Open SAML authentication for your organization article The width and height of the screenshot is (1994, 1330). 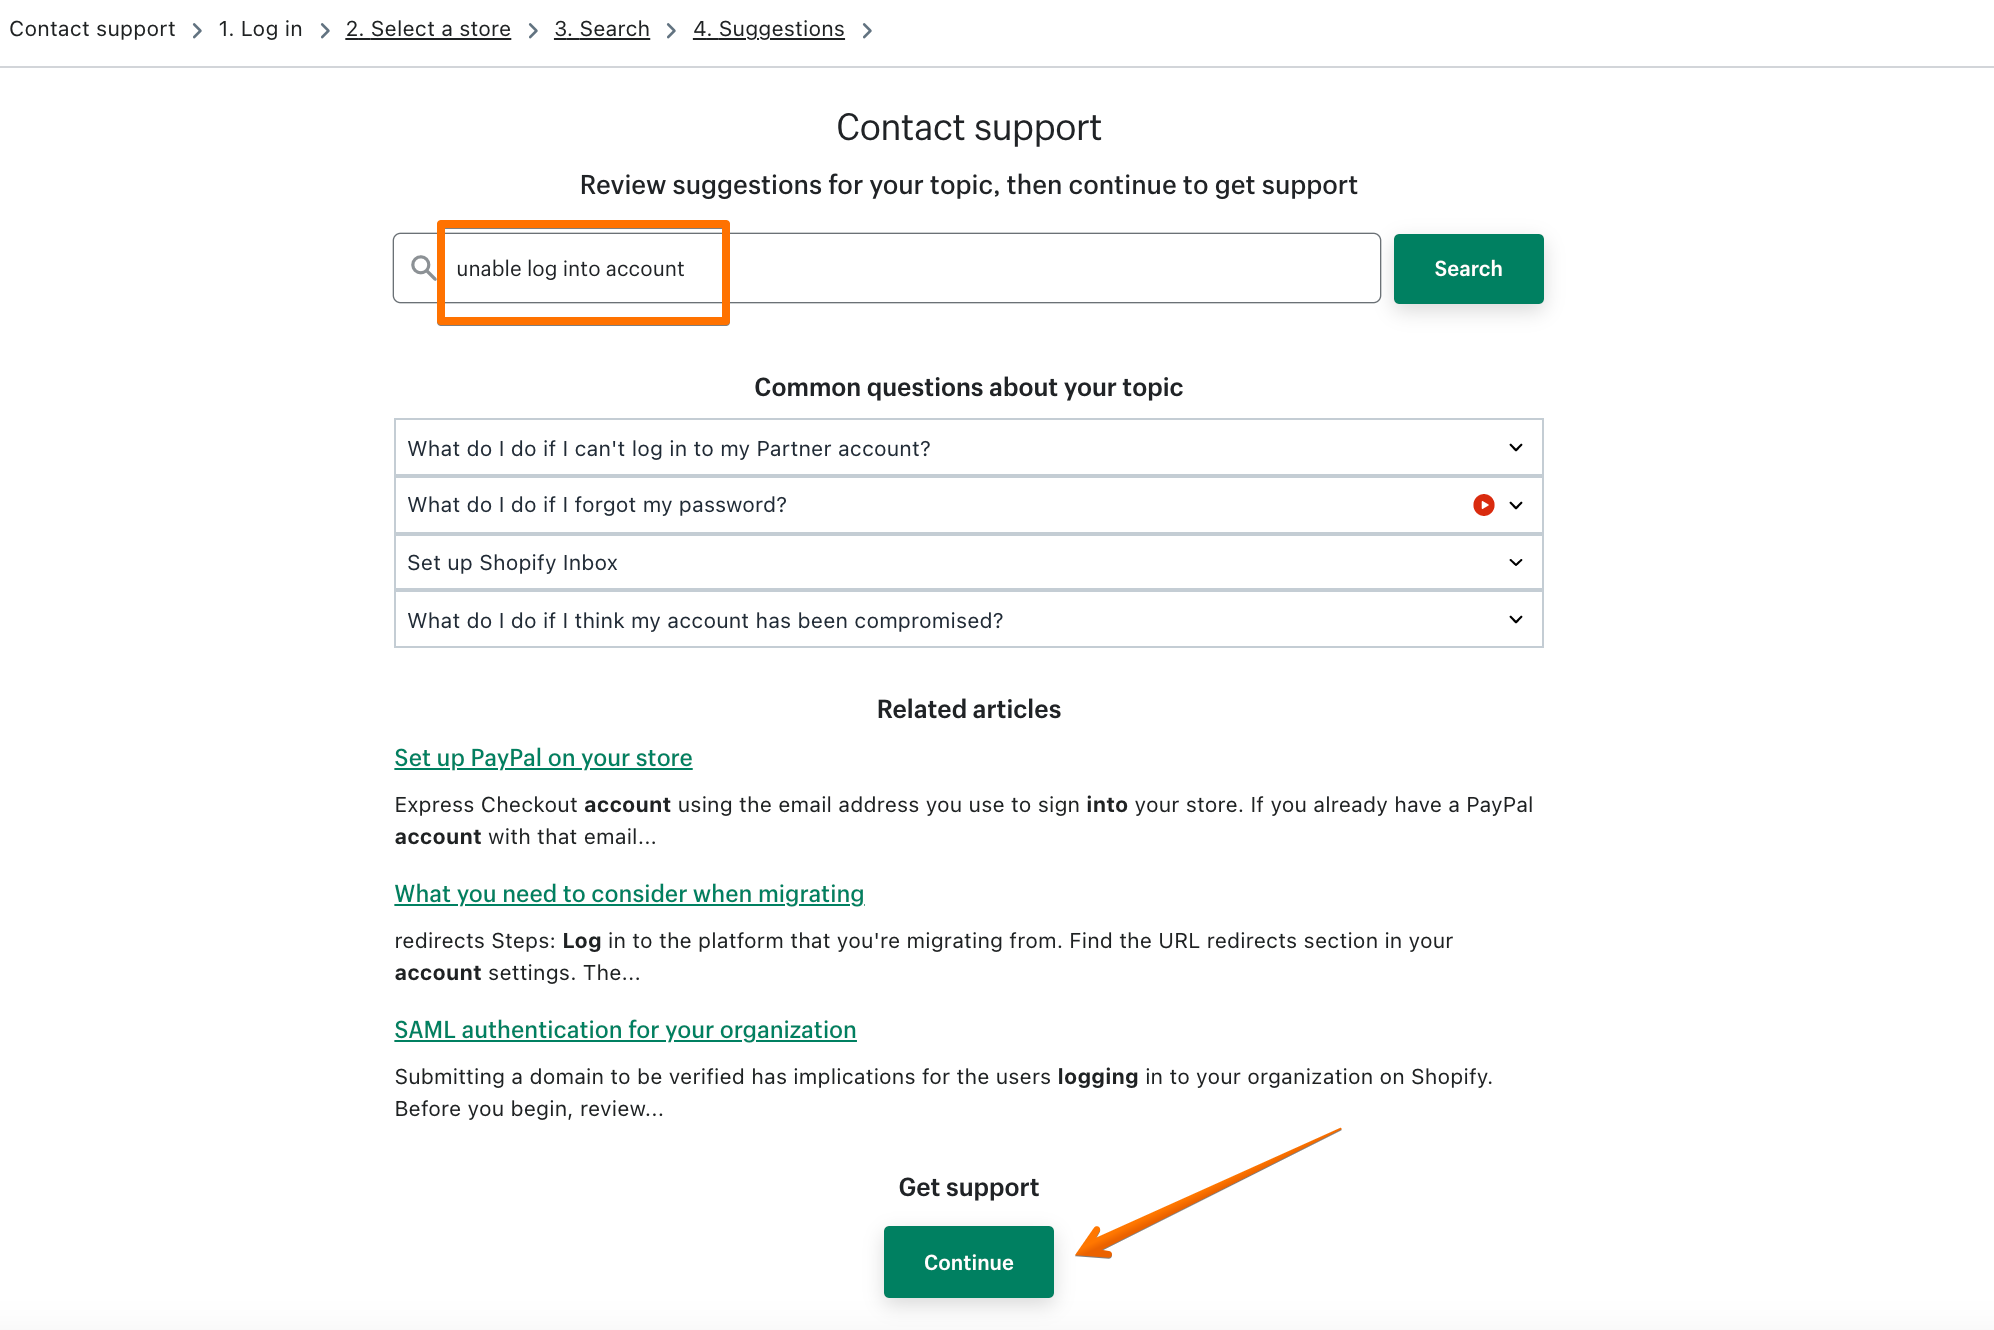tap(625, 1030)
